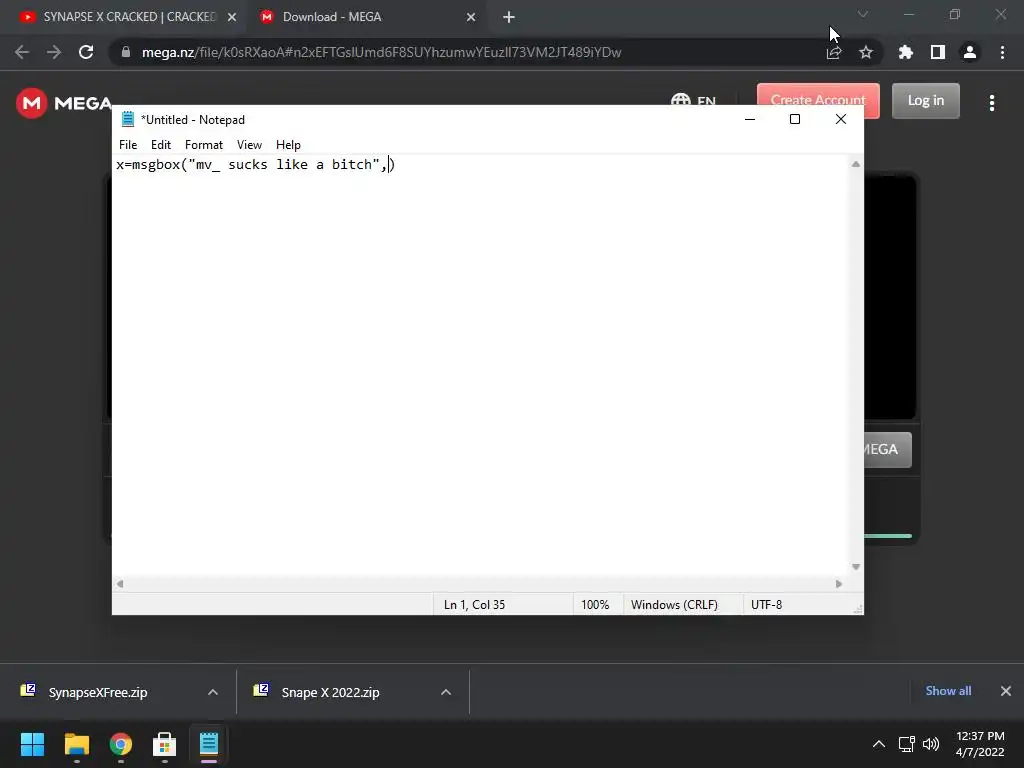Bookmark this page with the star
The height and width of the screenshot is (768, 1024).
click(x=866, y=52)
